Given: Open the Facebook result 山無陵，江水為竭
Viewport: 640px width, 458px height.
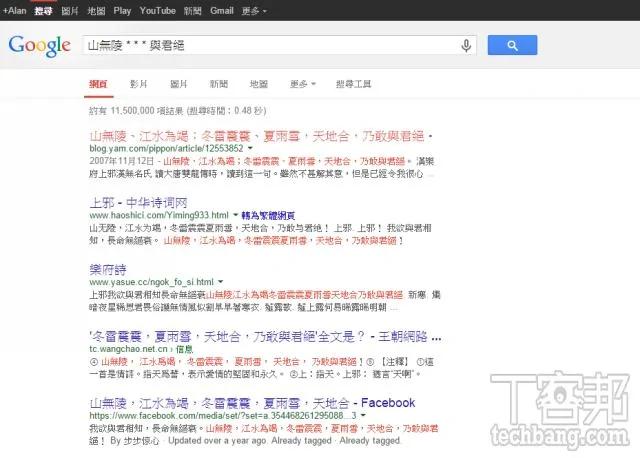Looking at the screenshot, I should click(x=252, y=403).
